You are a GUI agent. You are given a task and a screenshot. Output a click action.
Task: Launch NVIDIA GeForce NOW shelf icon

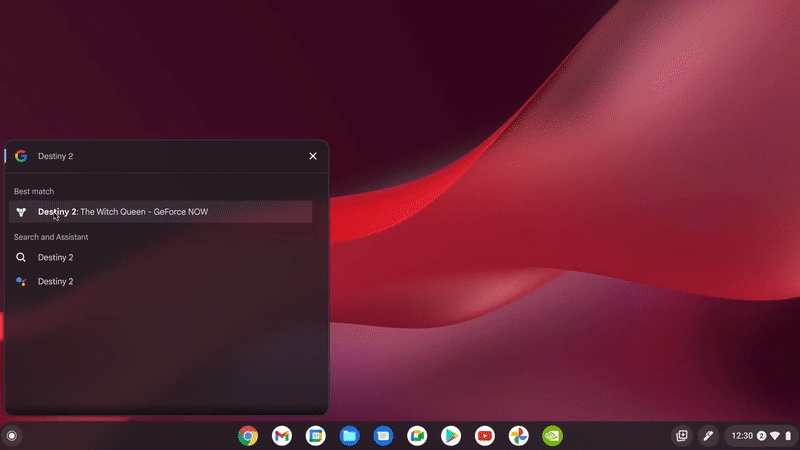(552, 435)
